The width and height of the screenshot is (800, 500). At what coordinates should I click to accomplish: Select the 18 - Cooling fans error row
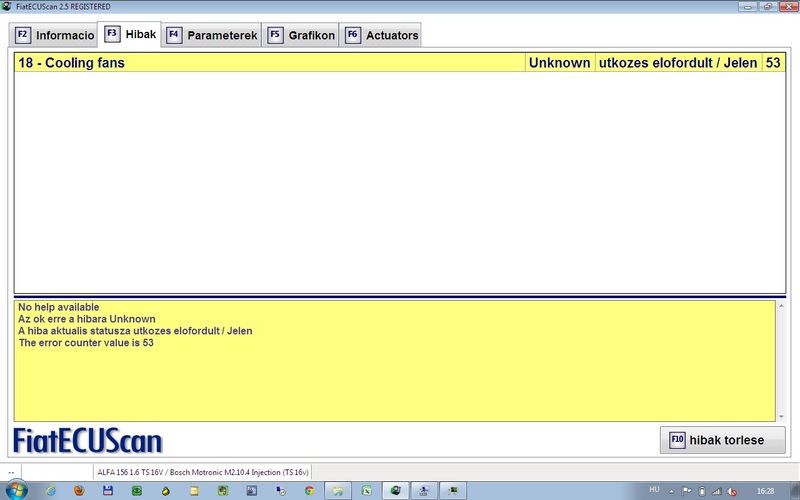point(270,63)
